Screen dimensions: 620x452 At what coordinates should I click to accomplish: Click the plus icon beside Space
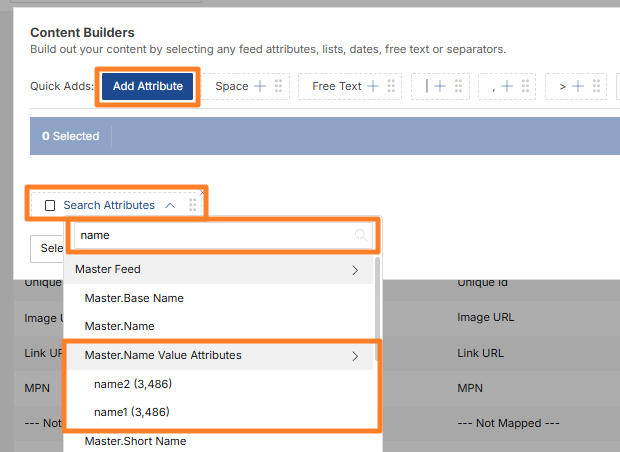pos(260,87)
